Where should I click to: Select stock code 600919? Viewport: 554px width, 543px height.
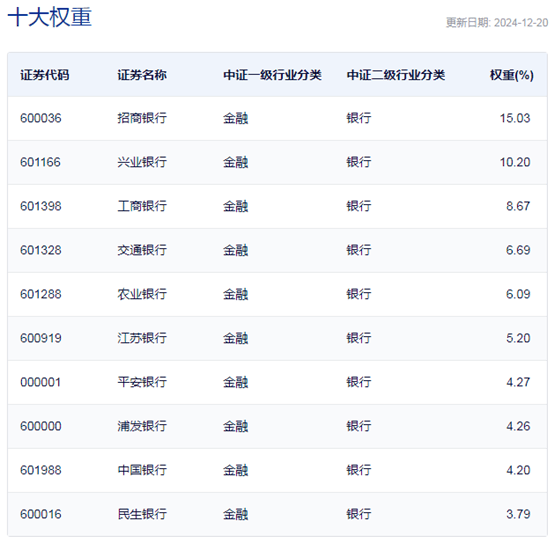(41, 338)
